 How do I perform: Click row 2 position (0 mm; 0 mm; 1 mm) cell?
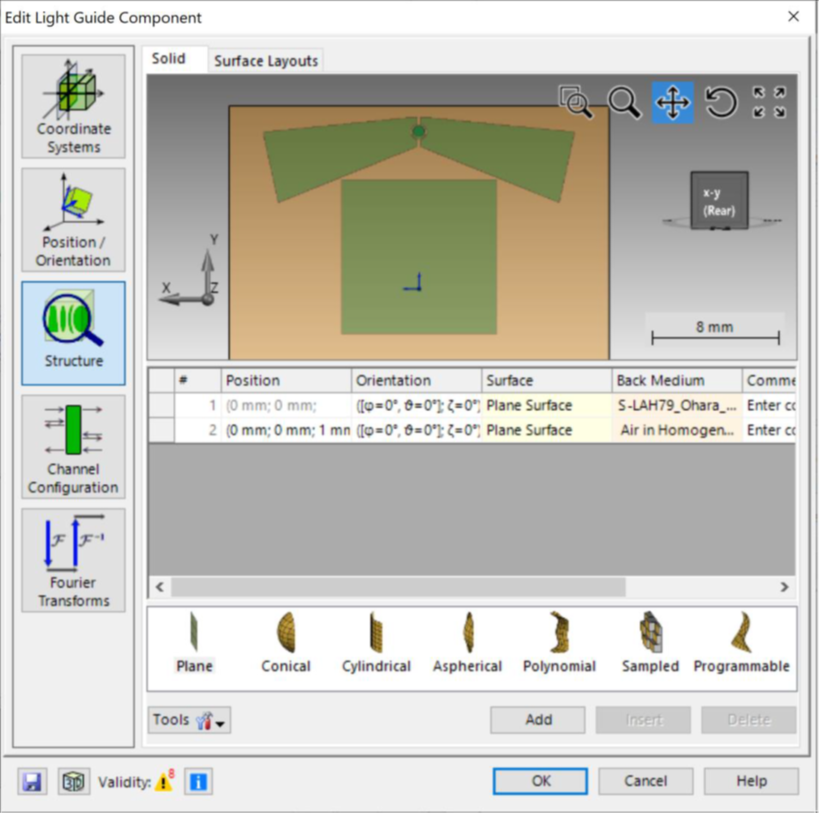pyautogui.click(x=287, y=430)
